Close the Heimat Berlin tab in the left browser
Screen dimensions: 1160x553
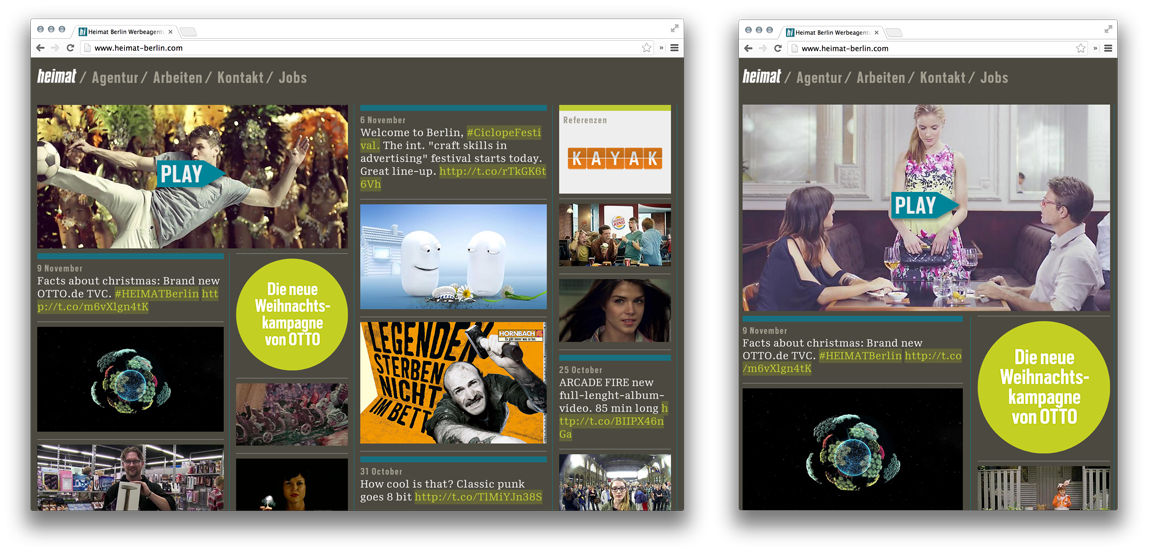click(x=171, y=32)
